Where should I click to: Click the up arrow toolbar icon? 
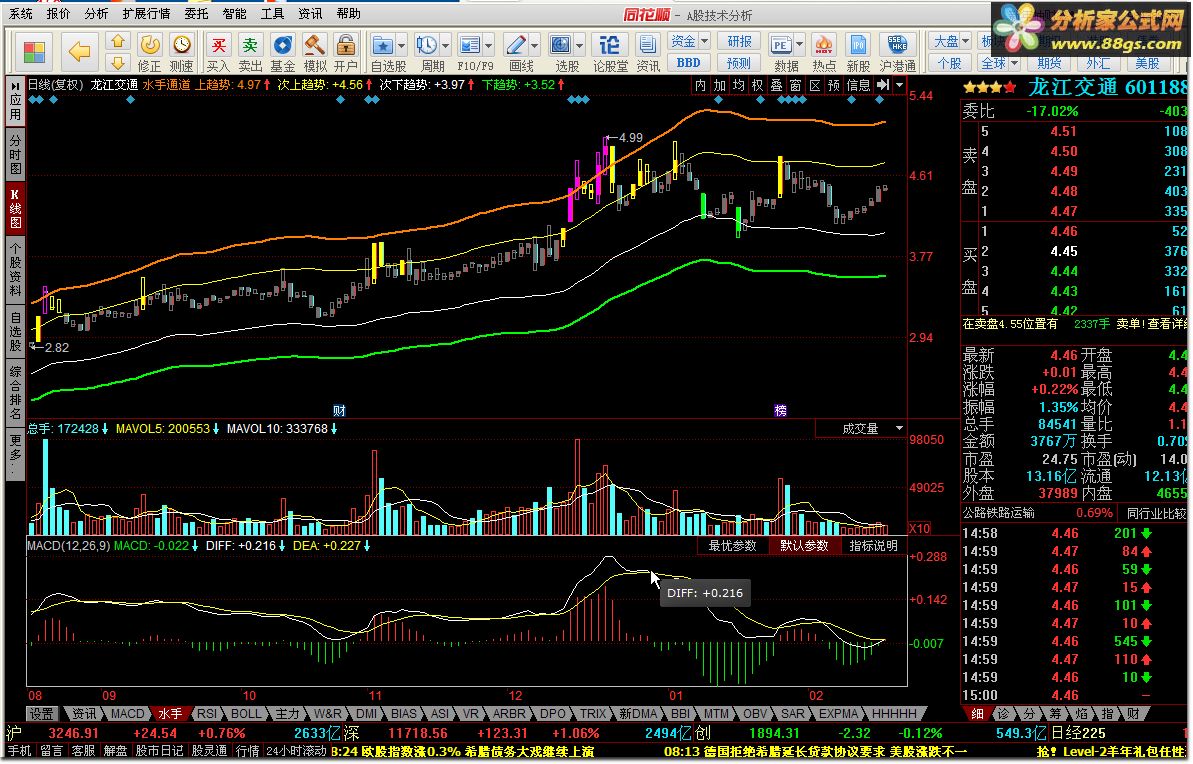pos(117,42)
